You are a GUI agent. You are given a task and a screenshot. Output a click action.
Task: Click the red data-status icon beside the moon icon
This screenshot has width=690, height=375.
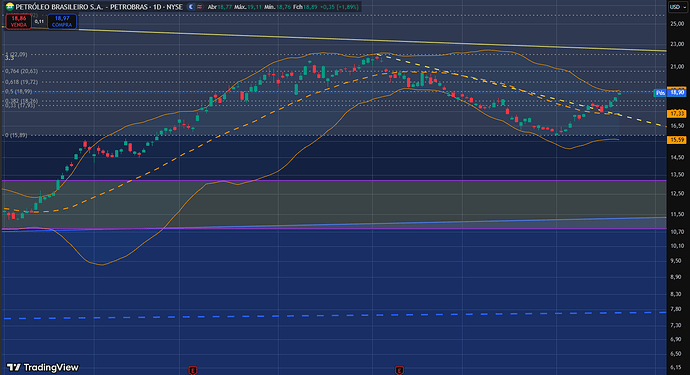[199, 7]
